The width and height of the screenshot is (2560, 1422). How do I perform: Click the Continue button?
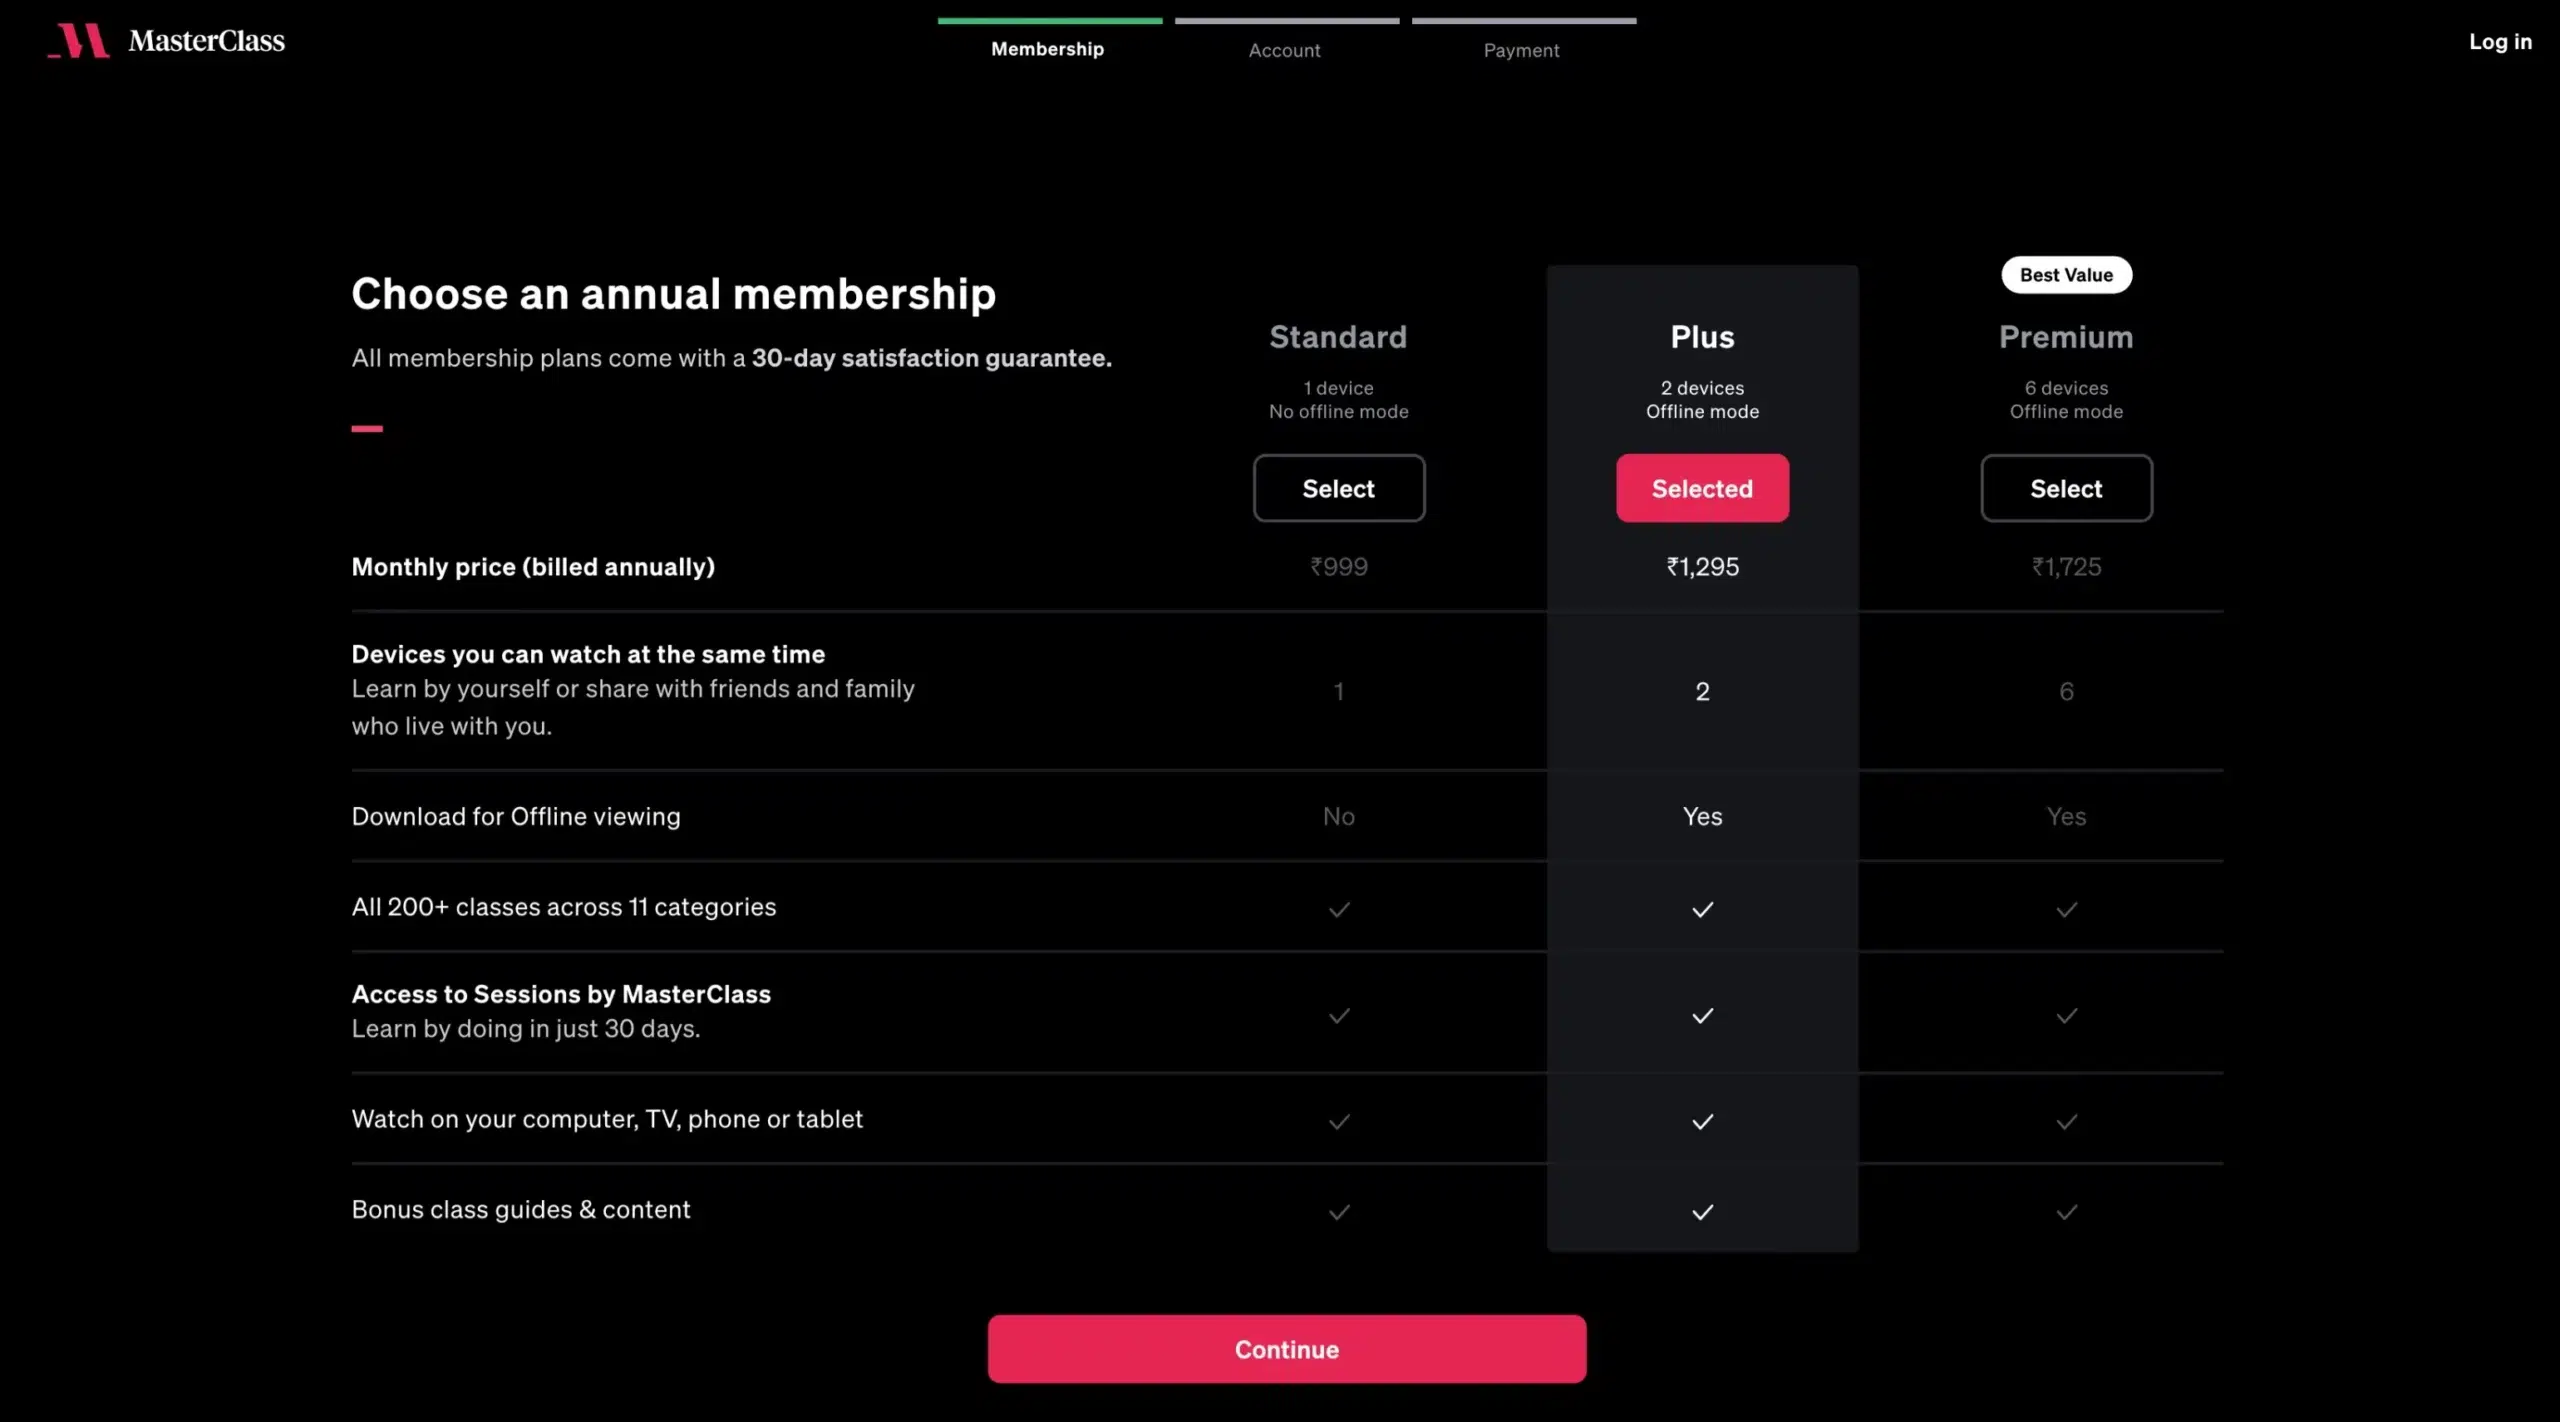[1286, 1348]
